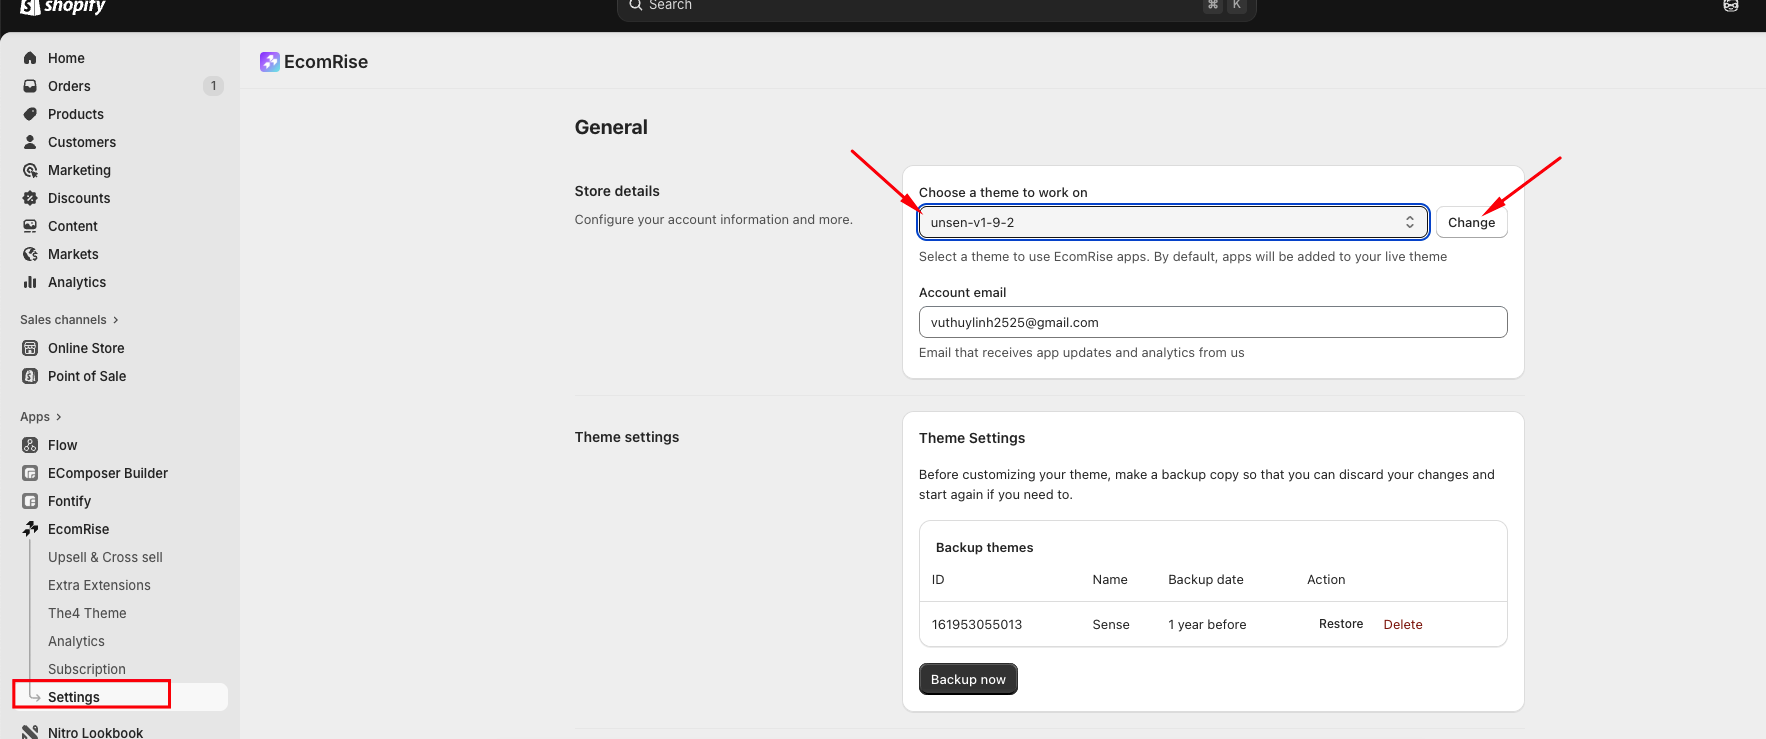Navigate to Marketing
Viewport: 1766px width, 739px height.
click(x=79, y=170)
